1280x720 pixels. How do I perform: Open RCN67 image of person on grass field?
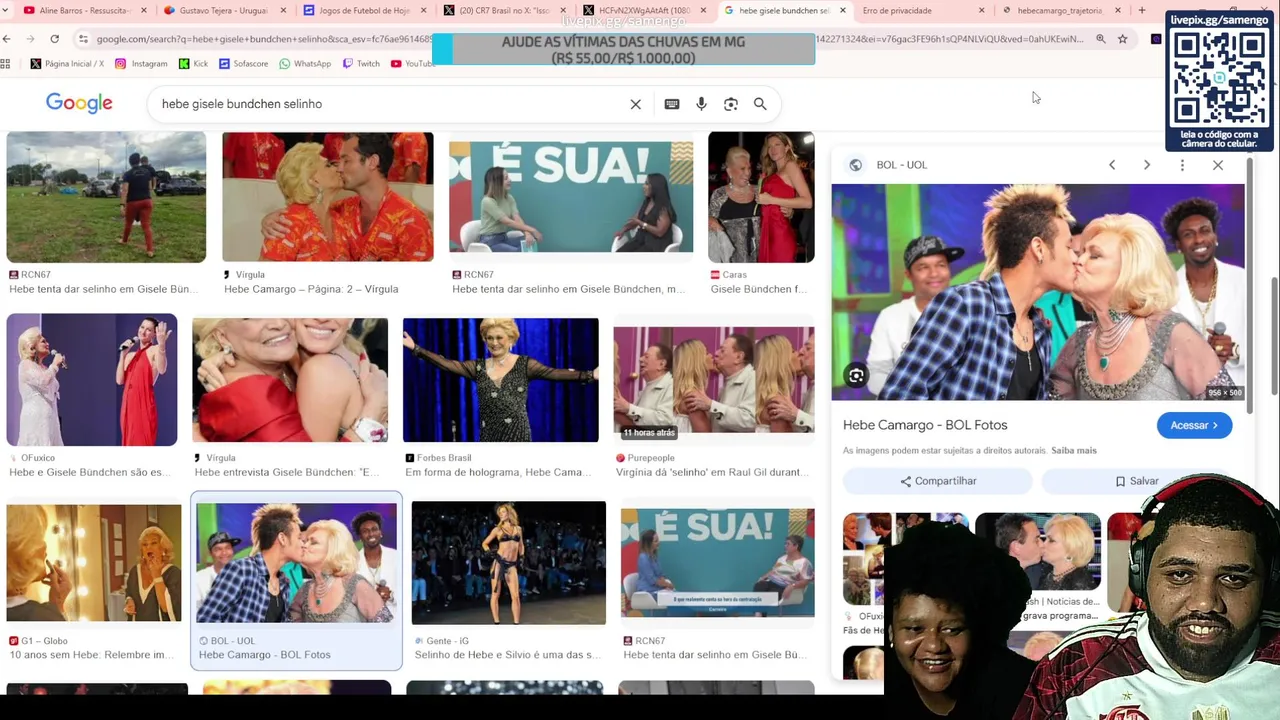(106, 197)
